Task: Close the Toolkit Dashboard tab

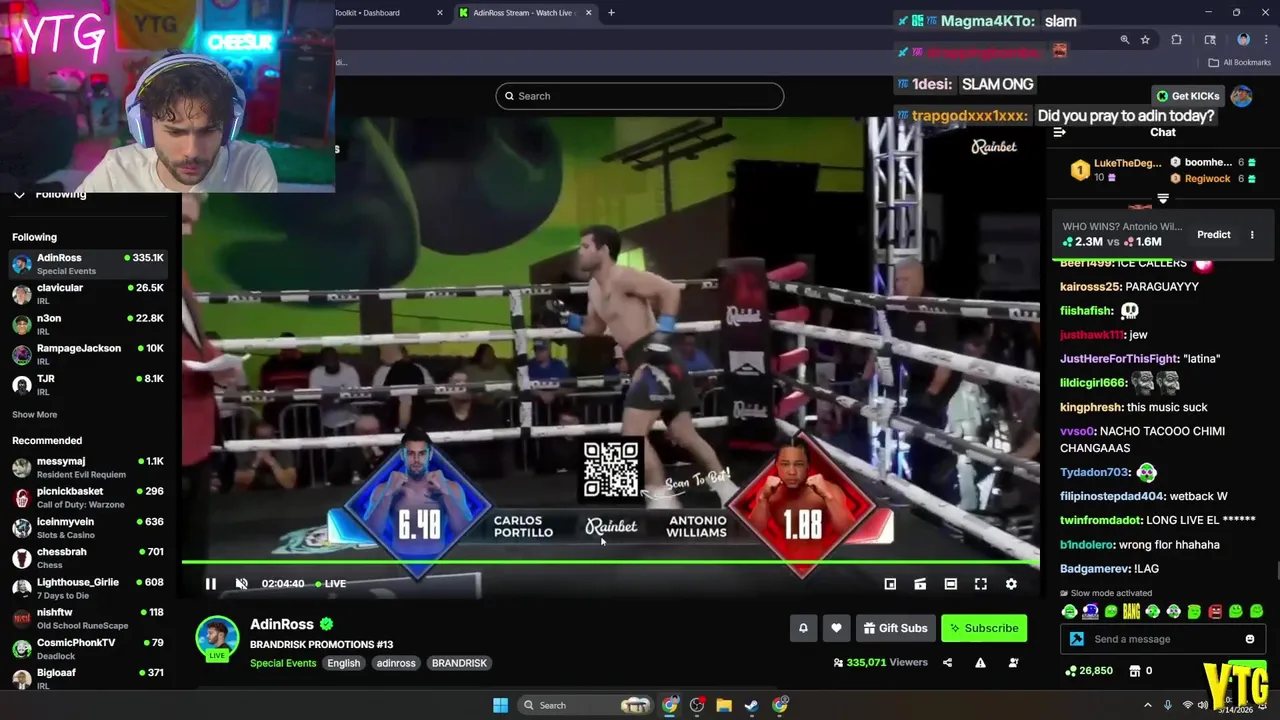Action: tap(440, 13)
